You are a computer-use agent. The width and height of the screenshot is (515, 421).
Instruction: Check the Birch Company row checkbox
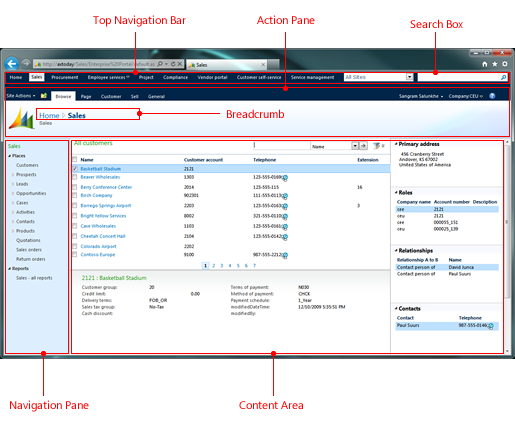point(75,195)
